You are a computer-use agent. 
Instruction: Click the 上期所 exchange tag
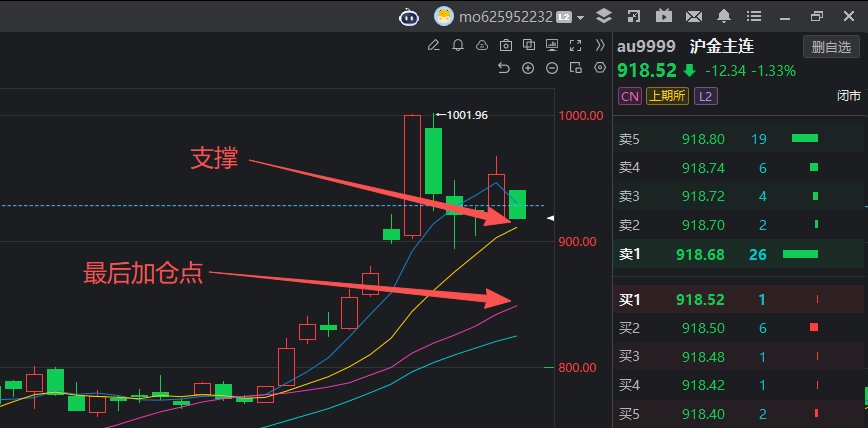click(x=667, y=96)
